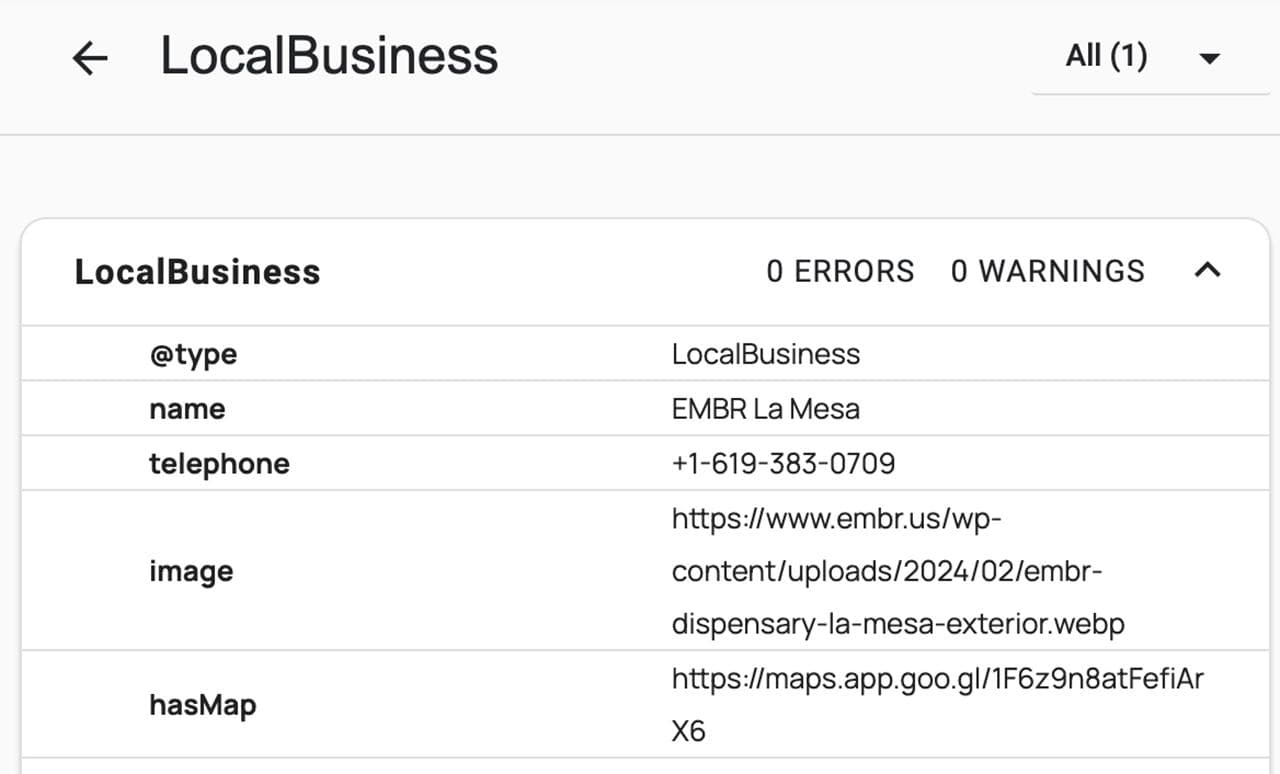Click the back arrow icon
The image size is (1280, 774).
click(90, 58)
